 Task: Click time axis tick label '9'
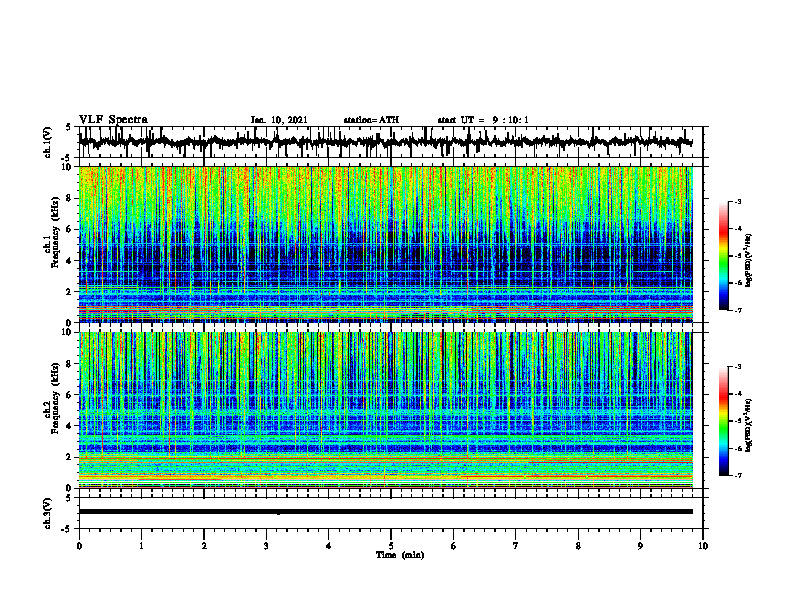[640, 546]
